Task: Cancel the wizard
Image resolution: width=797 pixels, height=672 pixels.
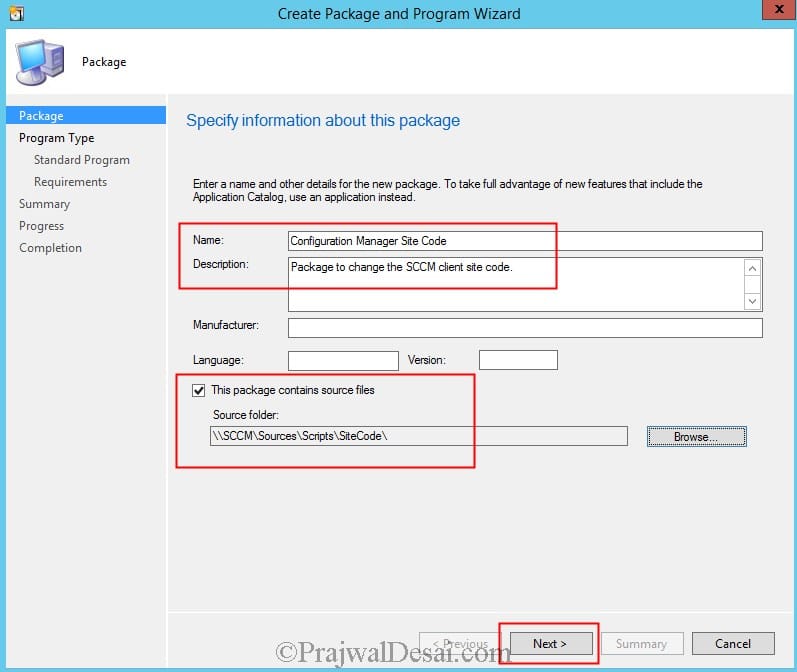Action: pyautogui.click(x=733, y=644)
